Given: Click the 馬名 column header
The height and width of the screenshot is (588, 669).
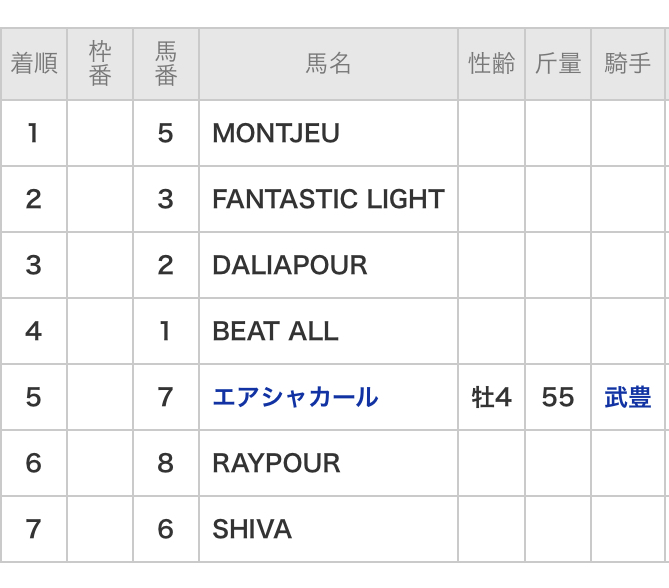Looking at the screenshot, I should [328, 64].
